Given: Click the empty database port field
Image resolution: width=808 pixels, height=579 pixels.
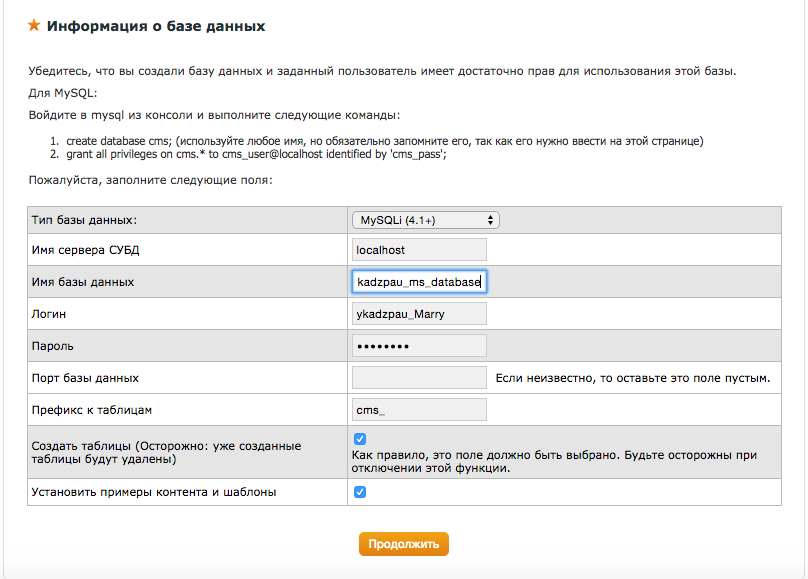Looking at the screenshot, I should 419,378.
